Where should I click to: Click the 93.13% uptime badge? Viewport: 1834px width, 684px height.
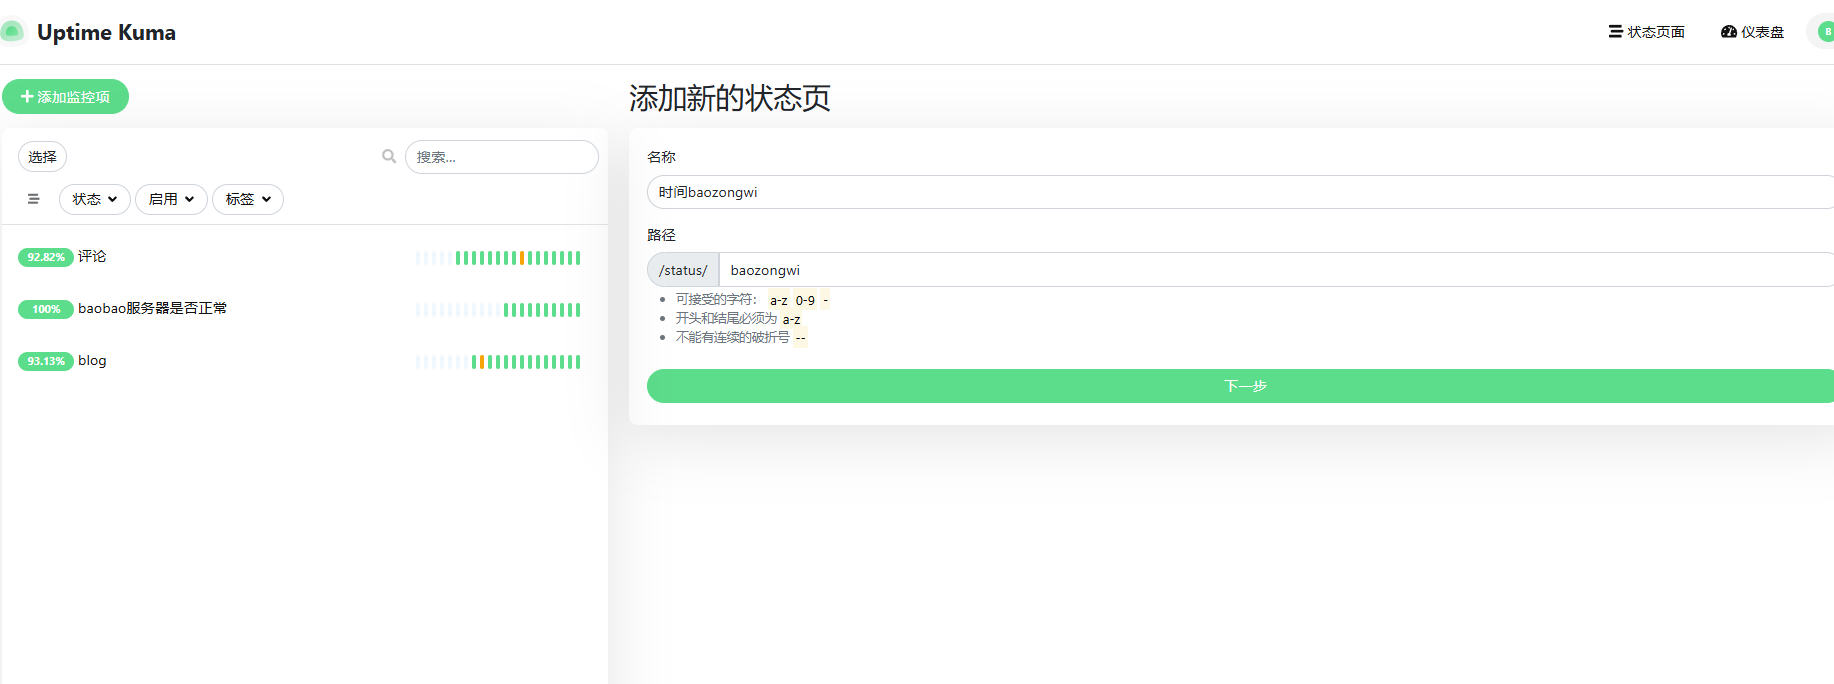coord(46,361)
